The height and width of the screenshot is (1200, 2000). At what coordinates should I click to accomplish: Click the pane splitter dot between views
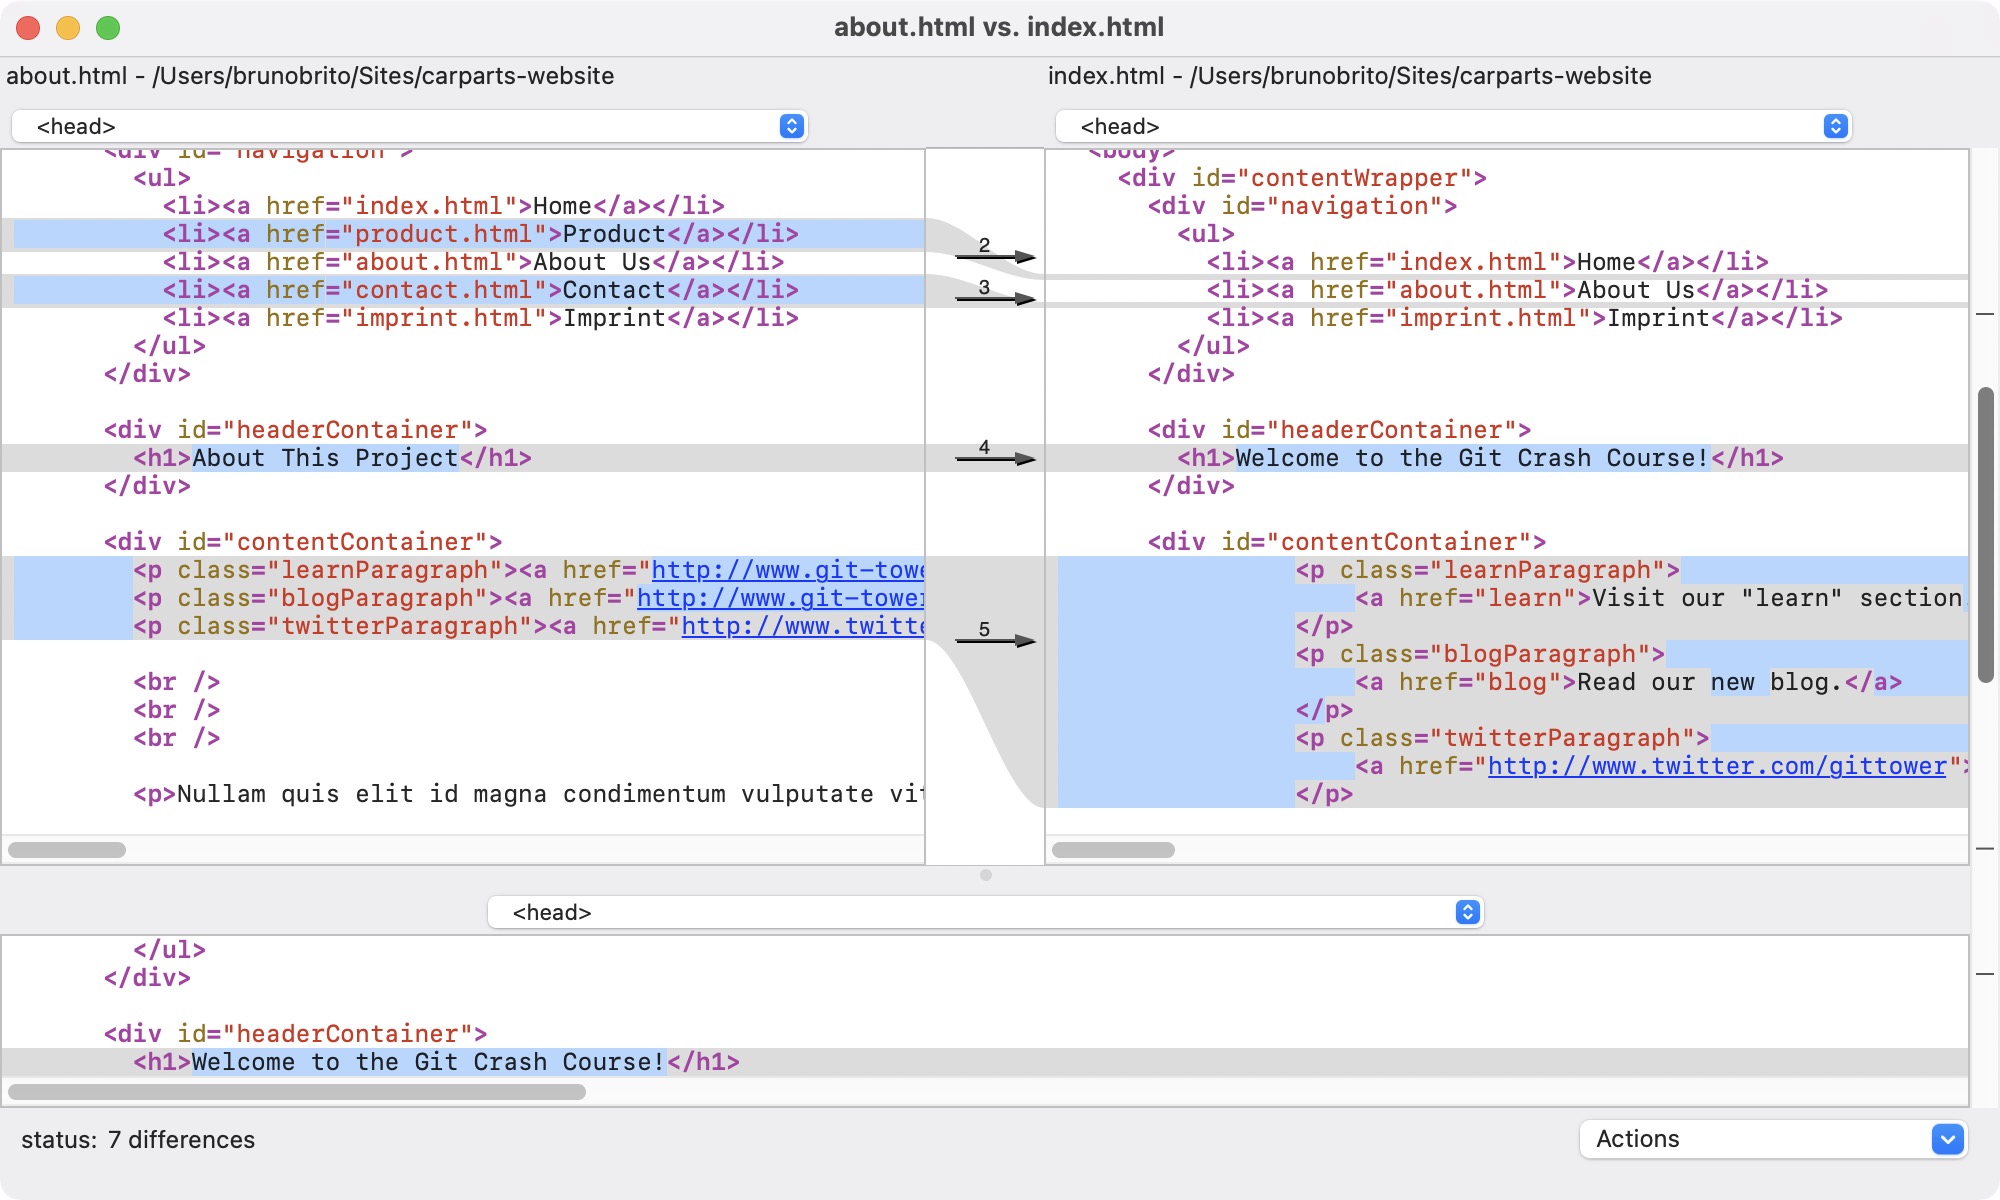click(x=986, y=875)
